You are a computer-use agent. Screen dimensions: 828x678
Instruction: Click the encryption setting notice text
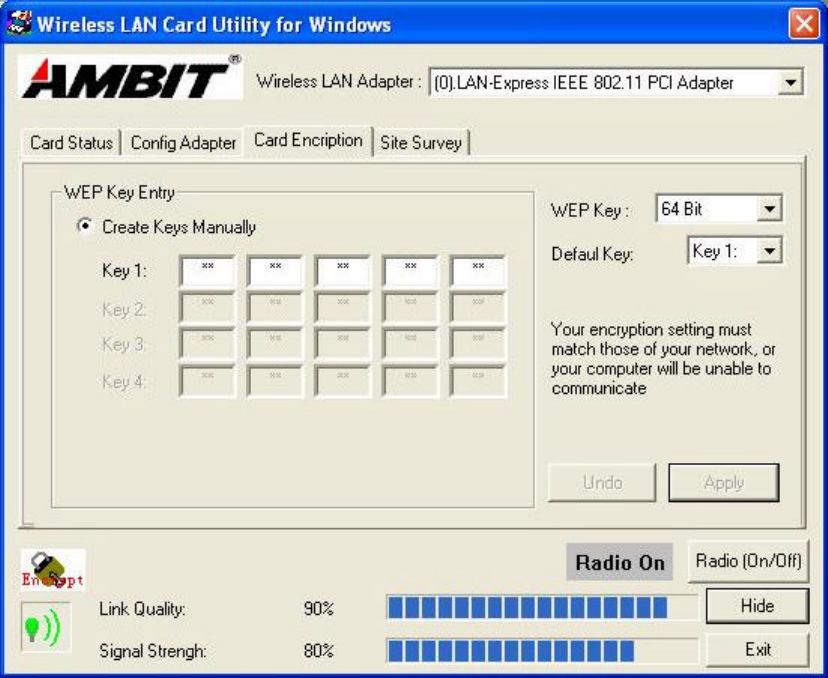(663, 359)
